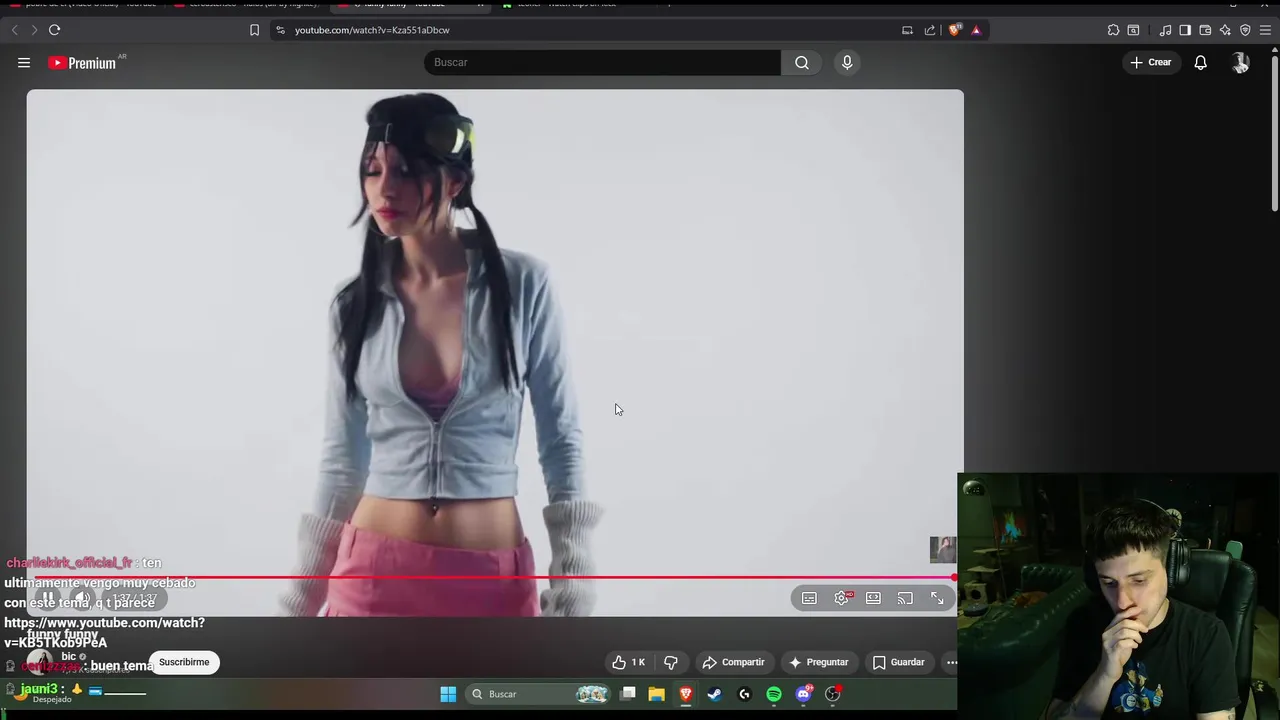Screen dimensions: 1280x720
Task: Go to the YouTube Premium home logo
Action: [83, 63]
